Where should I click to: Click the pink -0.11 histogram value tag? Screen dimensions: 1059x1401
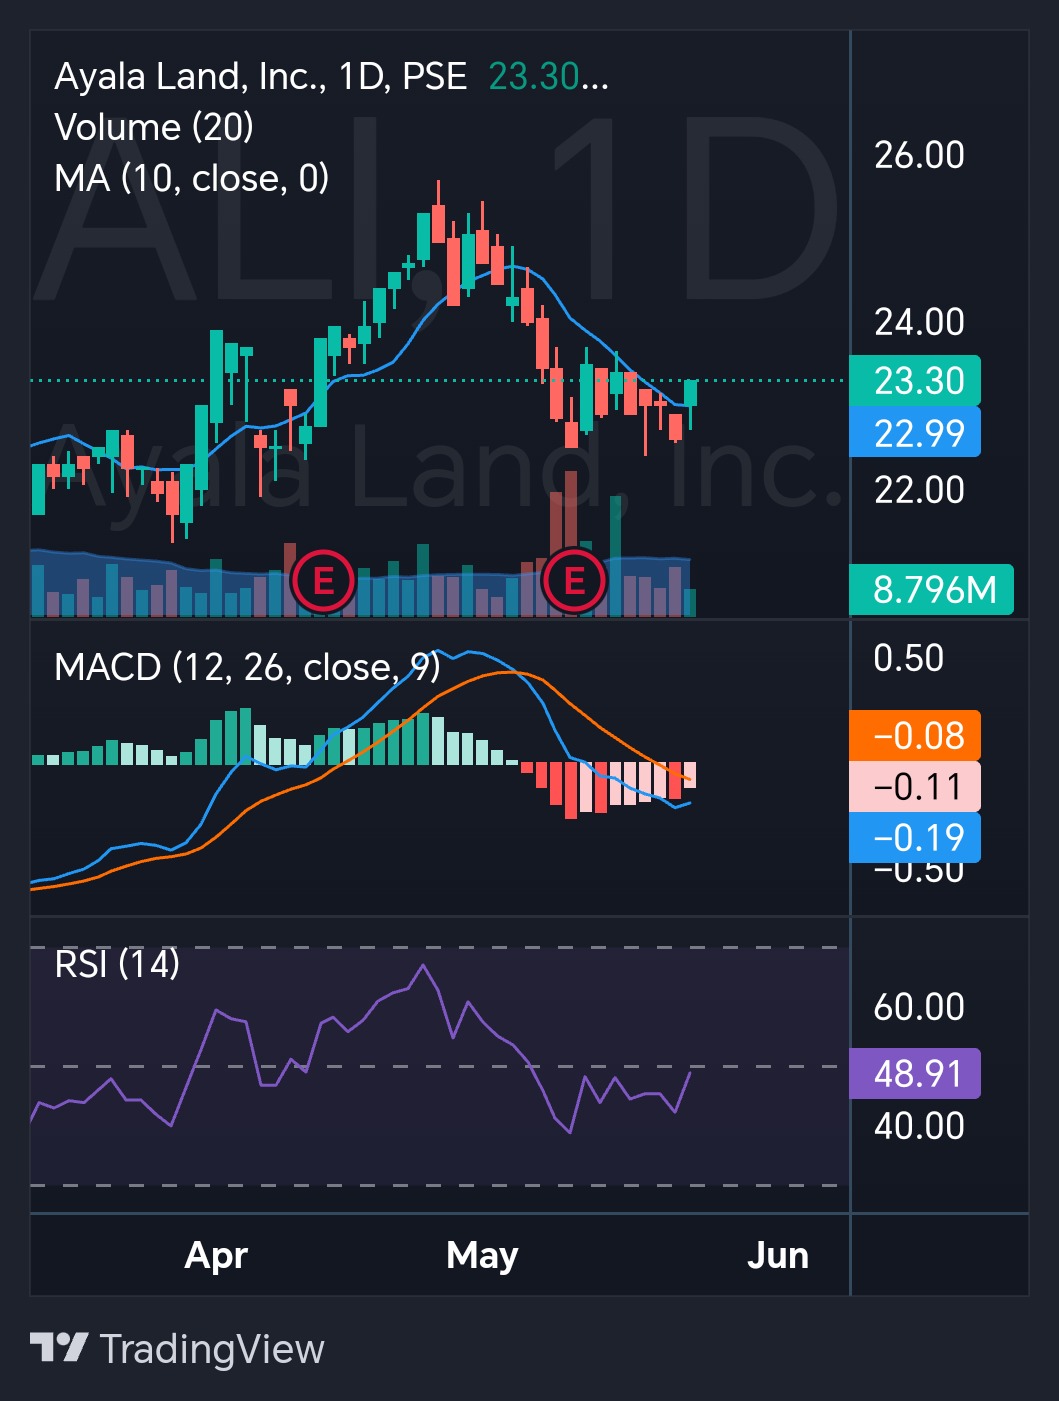point(915,787)
